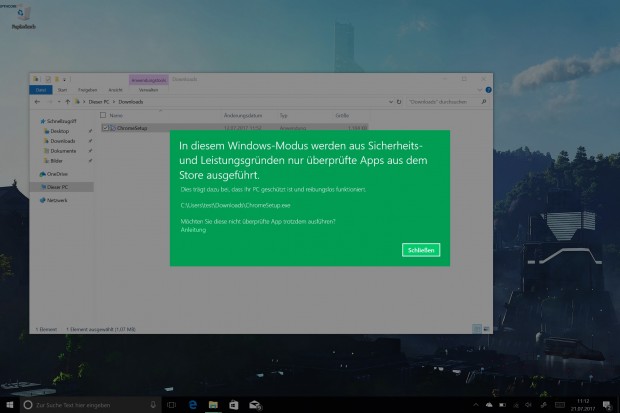Click 'Downloads' in the address bar path
This screenshot has width=620, height=413.
tap(131, 102)
